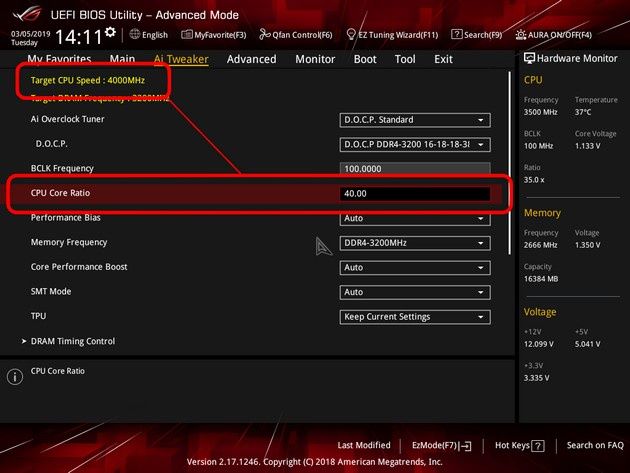Open the settings gear next to the clock
The width and height of the screenshot is (630, 473).
pos(110,32)
